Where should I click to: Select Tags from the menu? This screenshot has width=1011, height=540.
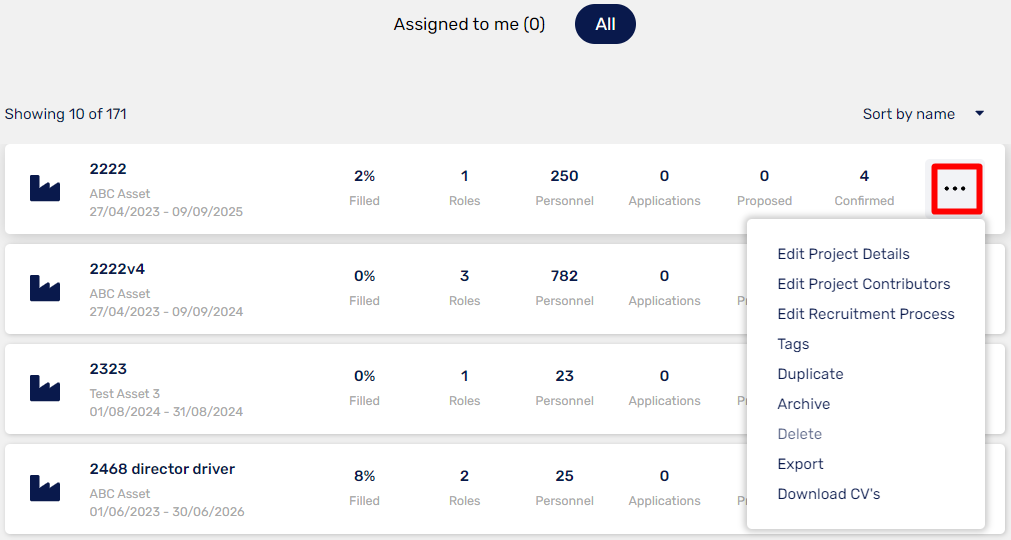tap(793, 344)
